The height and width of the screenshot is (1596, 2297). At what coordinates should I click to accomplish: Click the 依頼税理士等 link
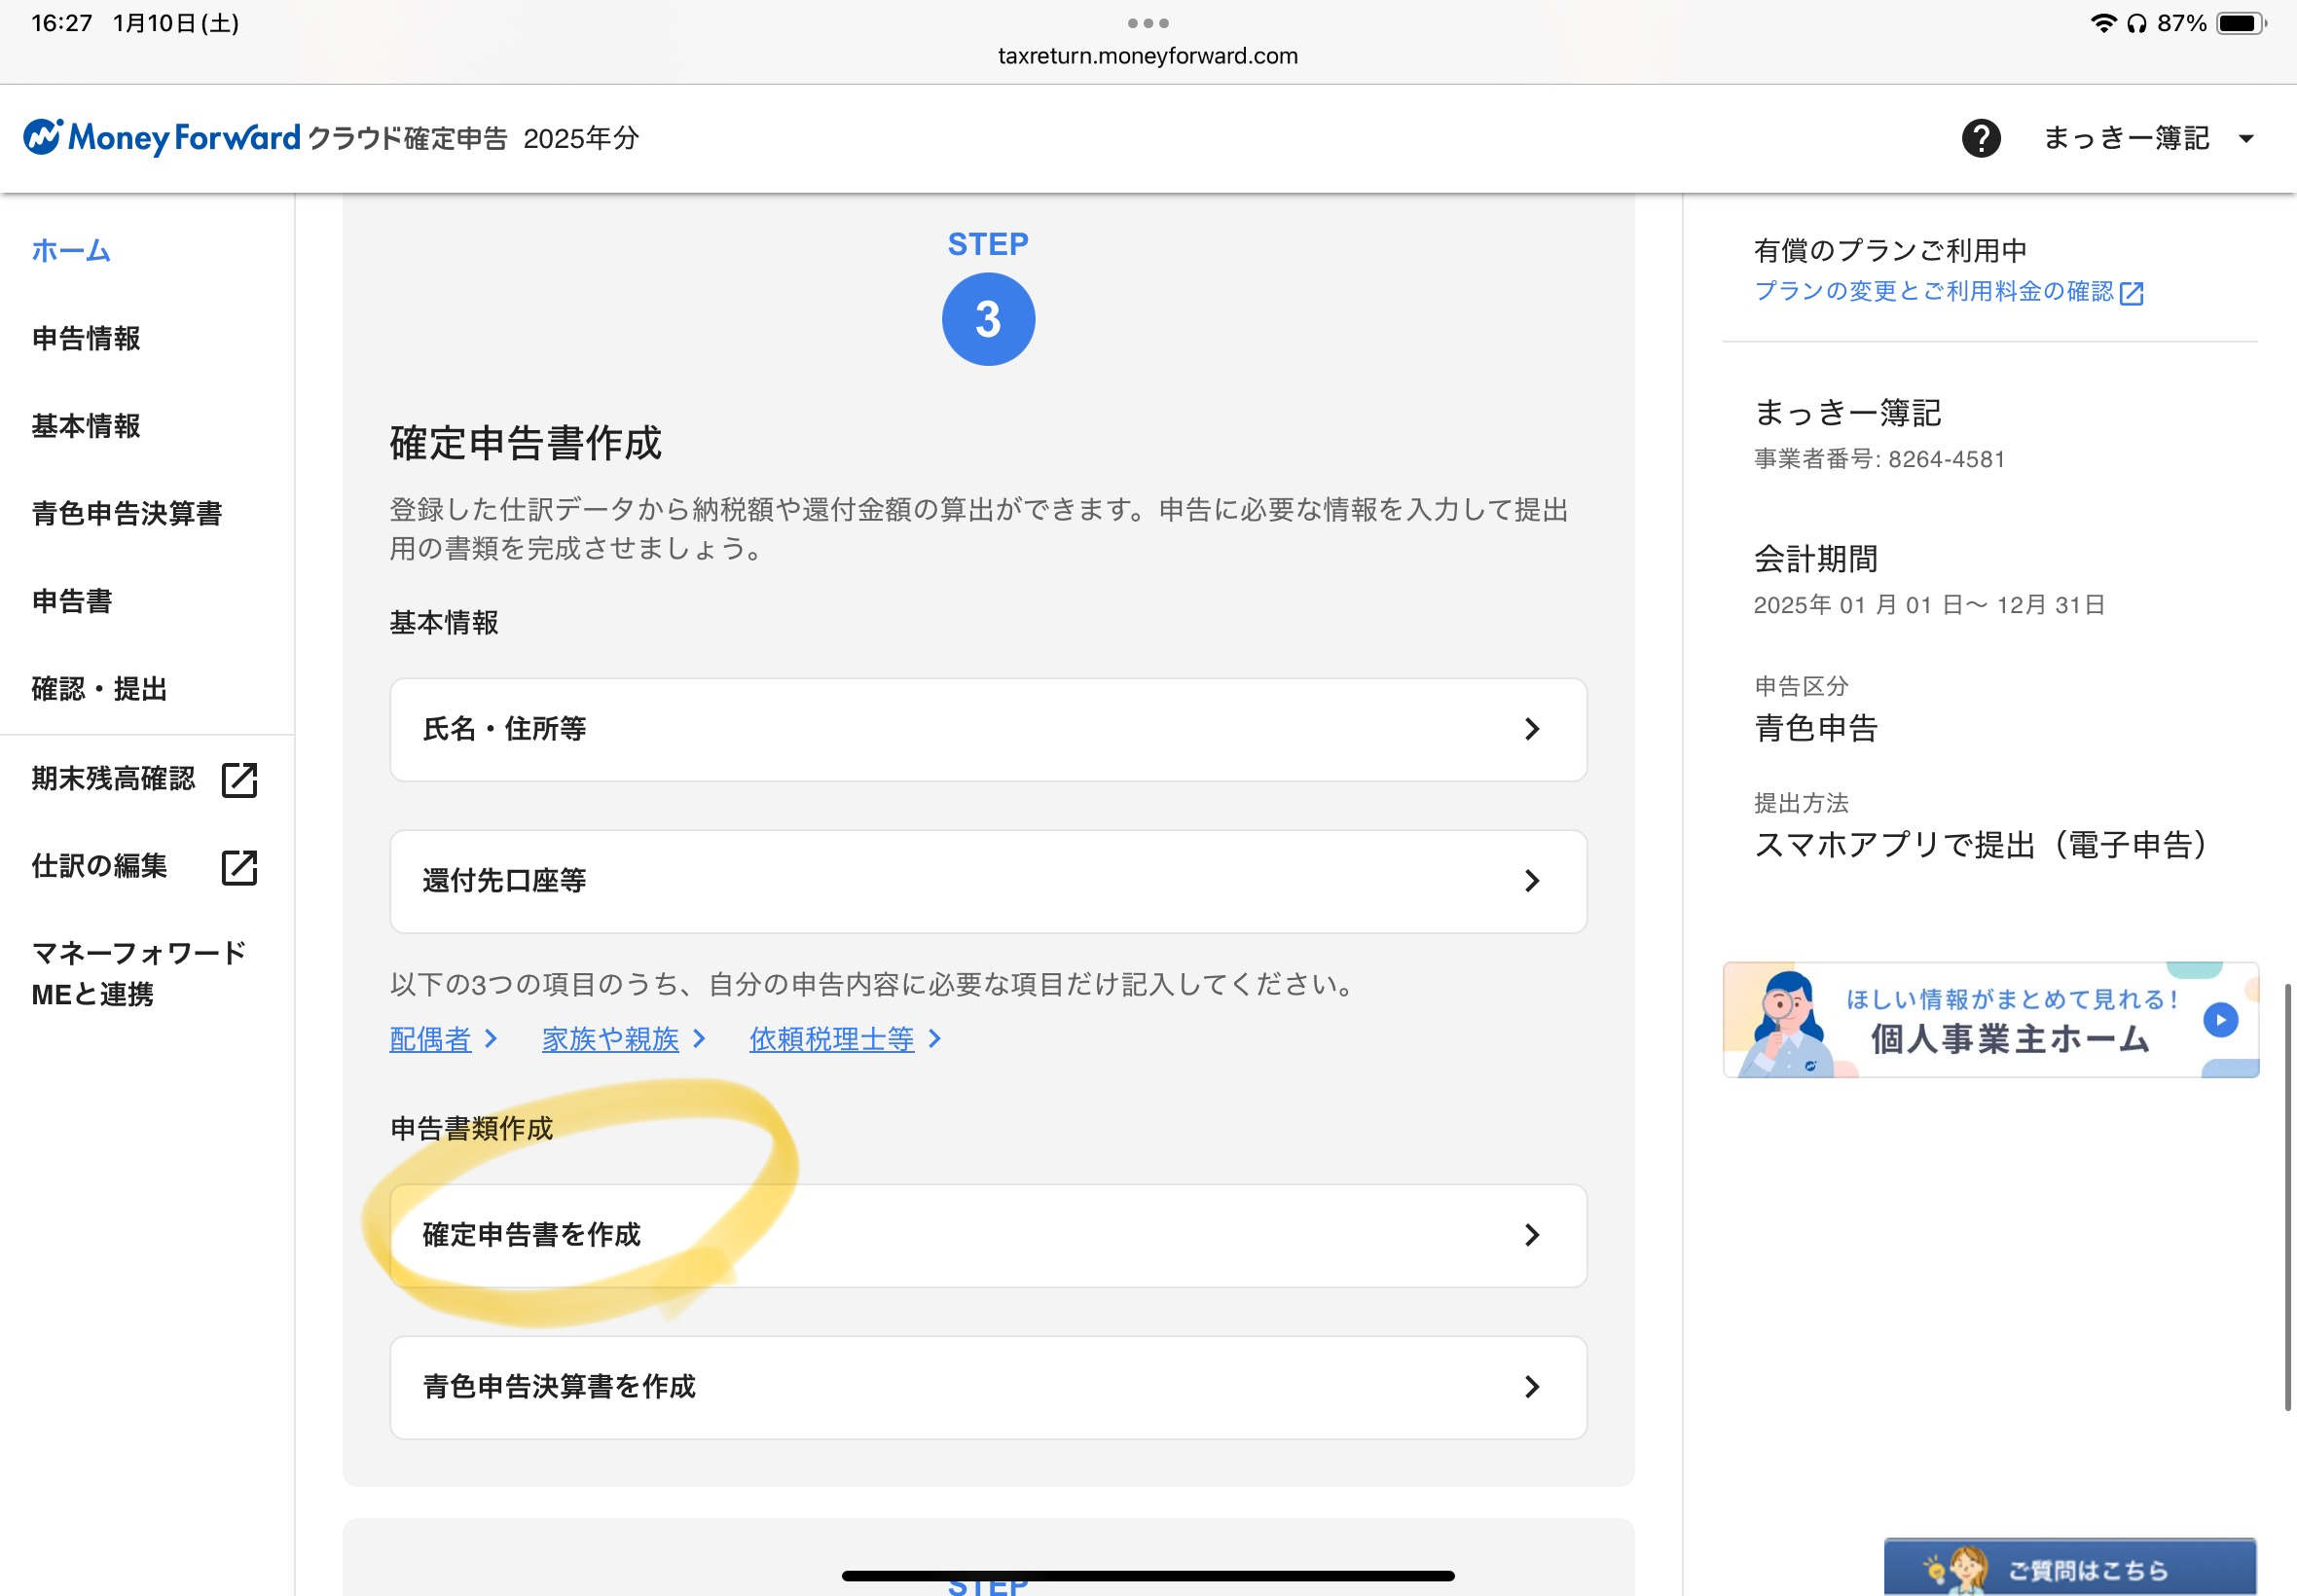(x=832, y=1039)
